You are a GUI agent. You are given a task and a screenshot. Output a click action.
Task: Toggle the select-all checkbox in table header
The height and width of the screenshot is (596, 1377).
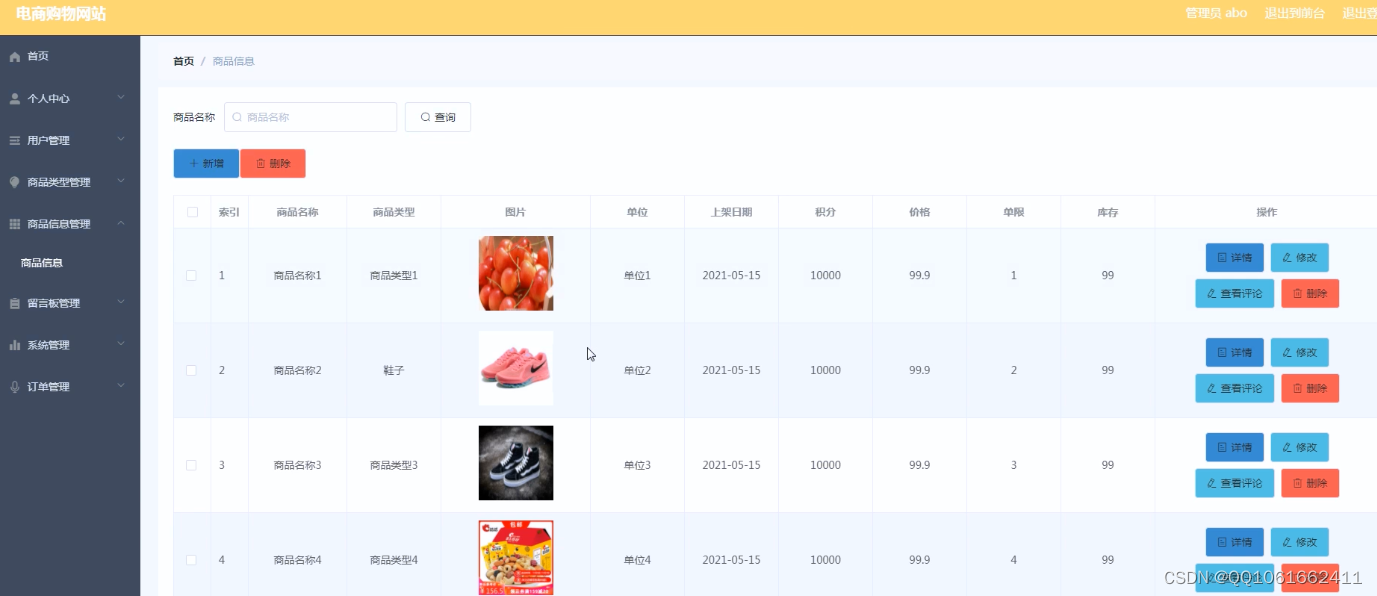[191, 211]
